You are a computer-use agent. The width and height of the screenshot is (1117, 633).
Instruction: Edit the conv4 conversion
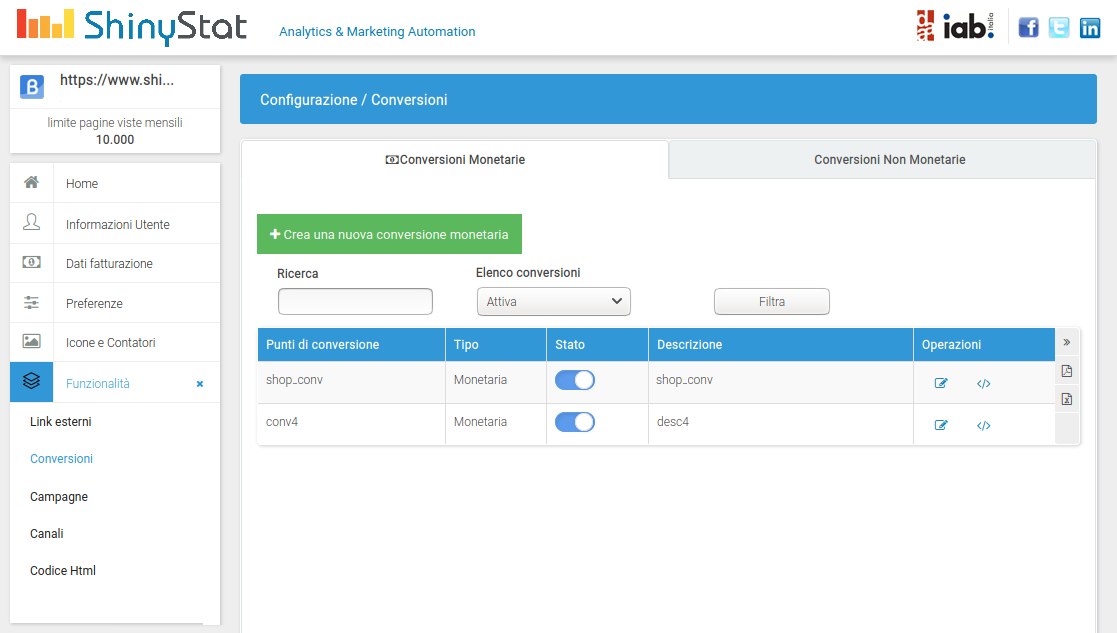click(x=940, y=426)
